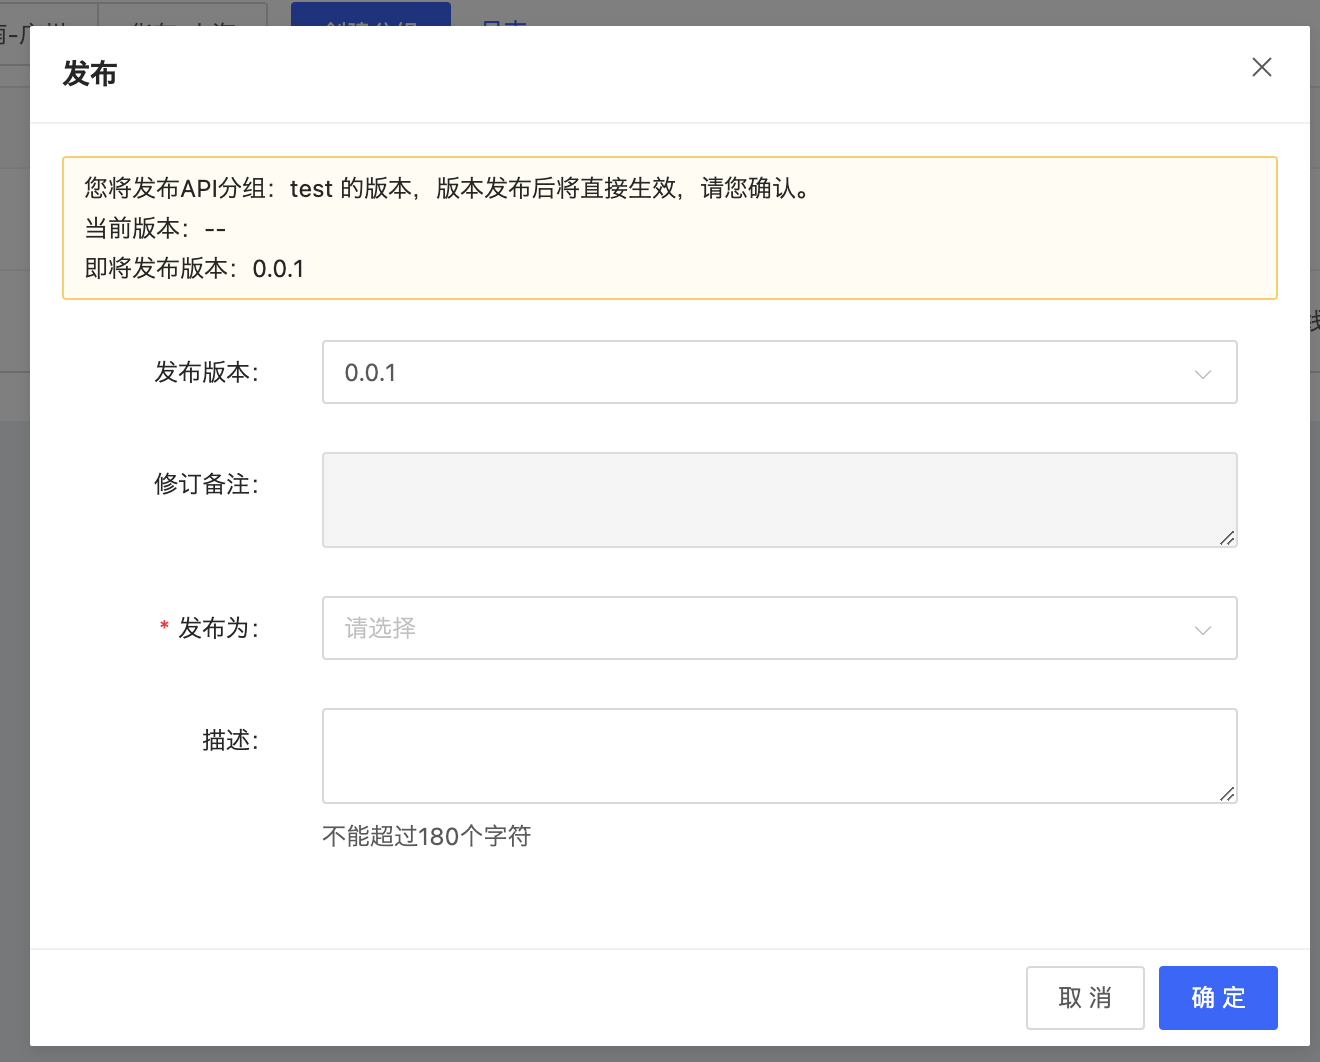Close the 发布 dialog with the X icon
1320x1062 pixels.
tap(1262, 67)
